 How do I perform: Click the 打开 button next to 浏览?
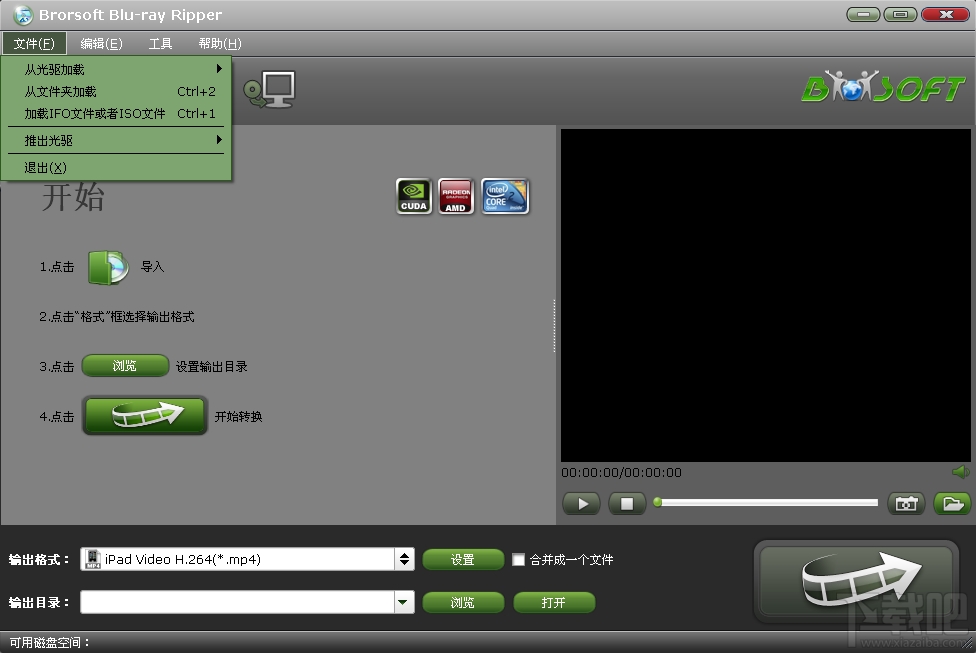click(x=554, y=602)
